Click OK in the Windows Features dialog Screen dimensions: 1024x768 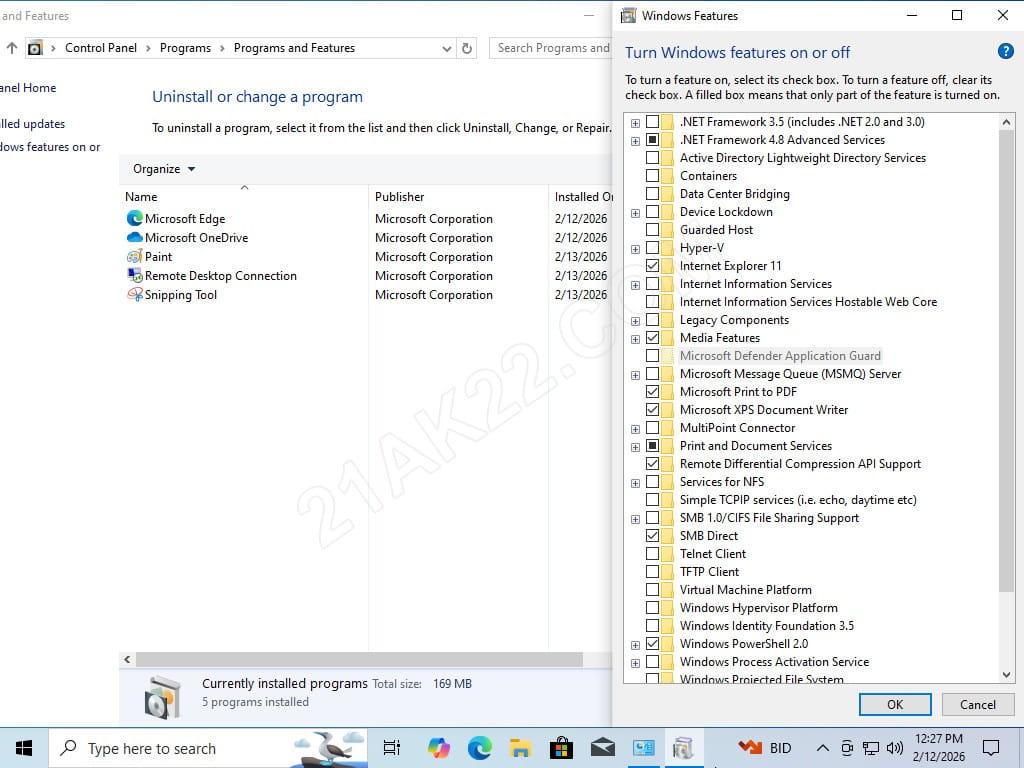pyautogui.click(x=895, y=704)
